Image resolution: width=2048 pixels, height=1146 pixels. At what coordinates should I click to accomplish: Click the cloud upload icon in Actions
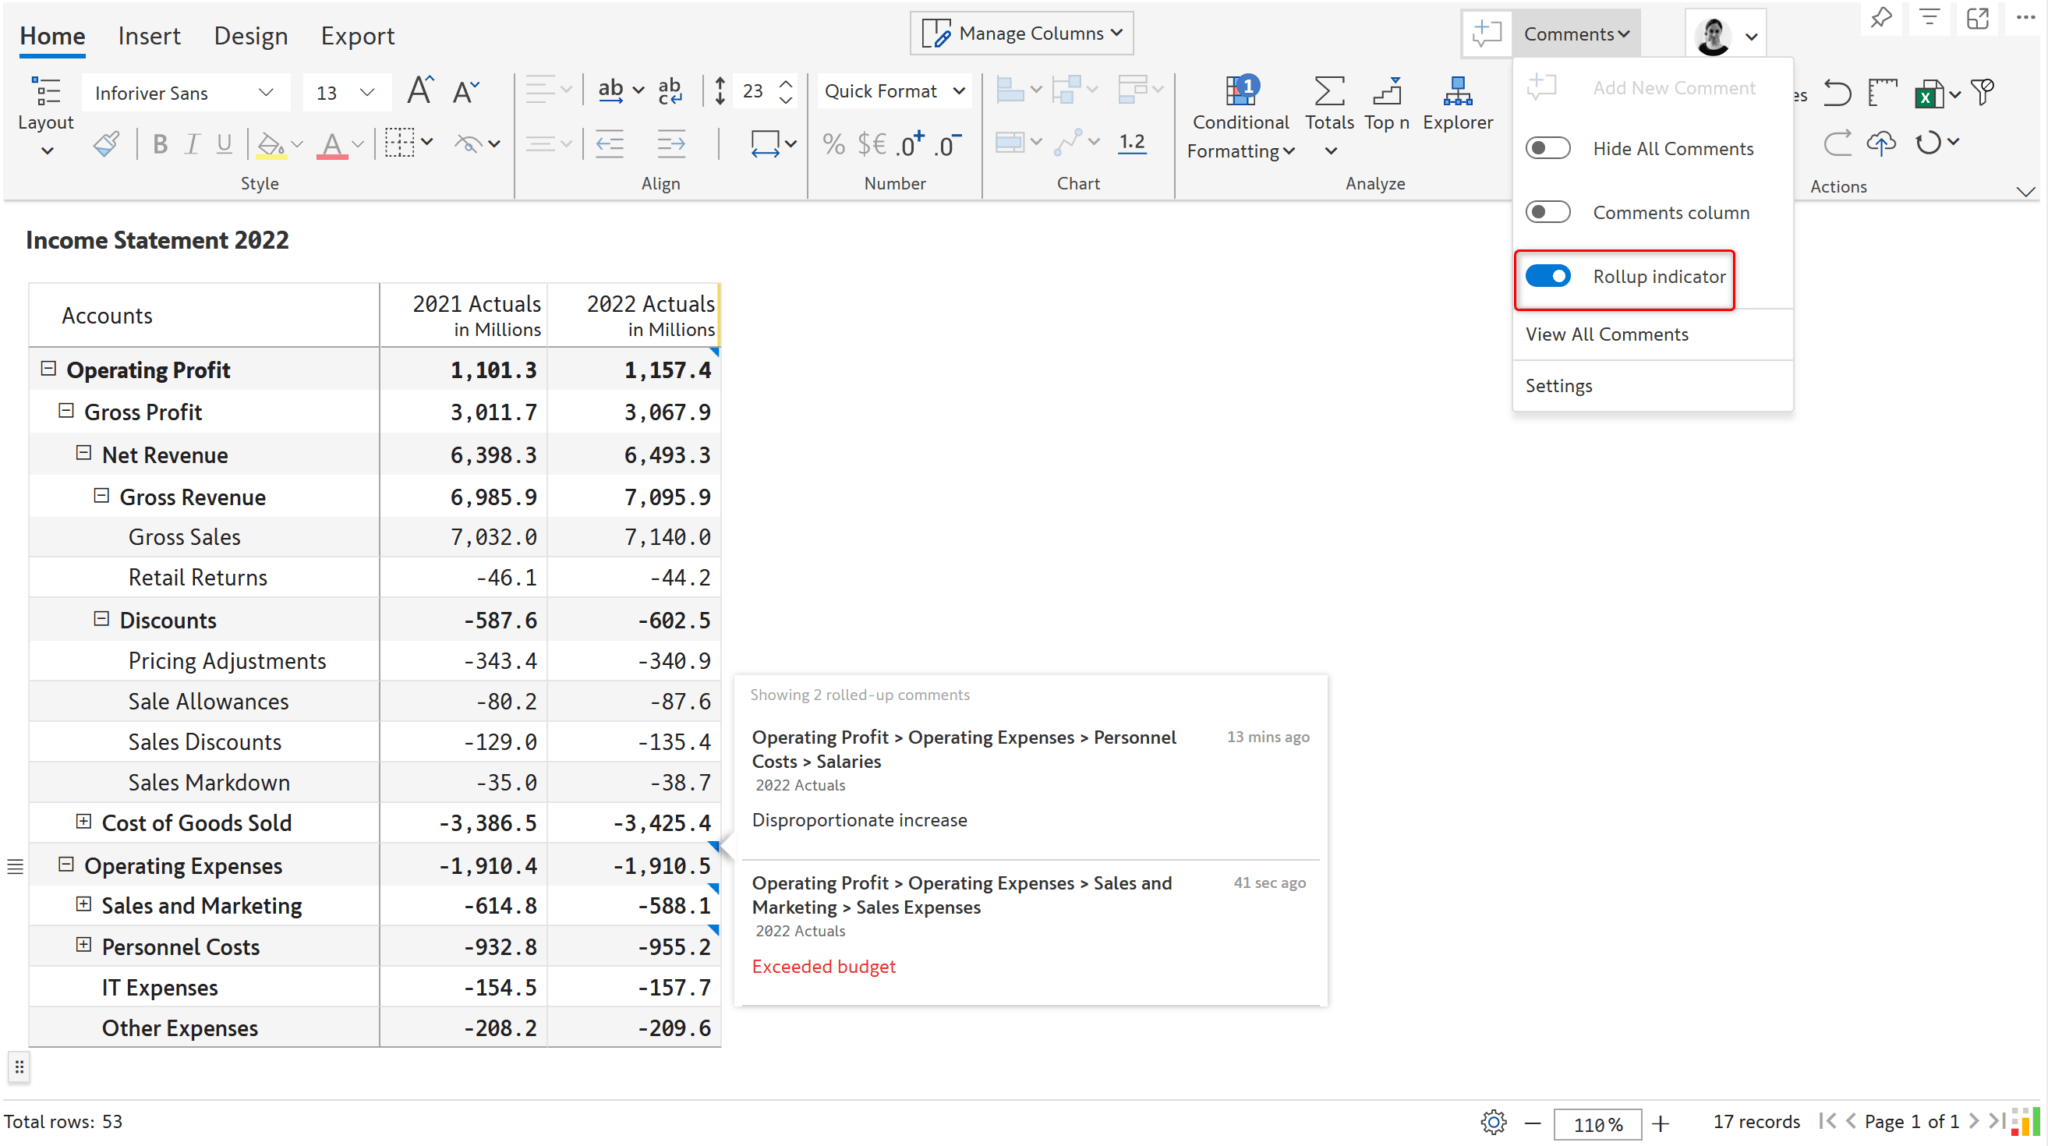[x=1881, y=143]
